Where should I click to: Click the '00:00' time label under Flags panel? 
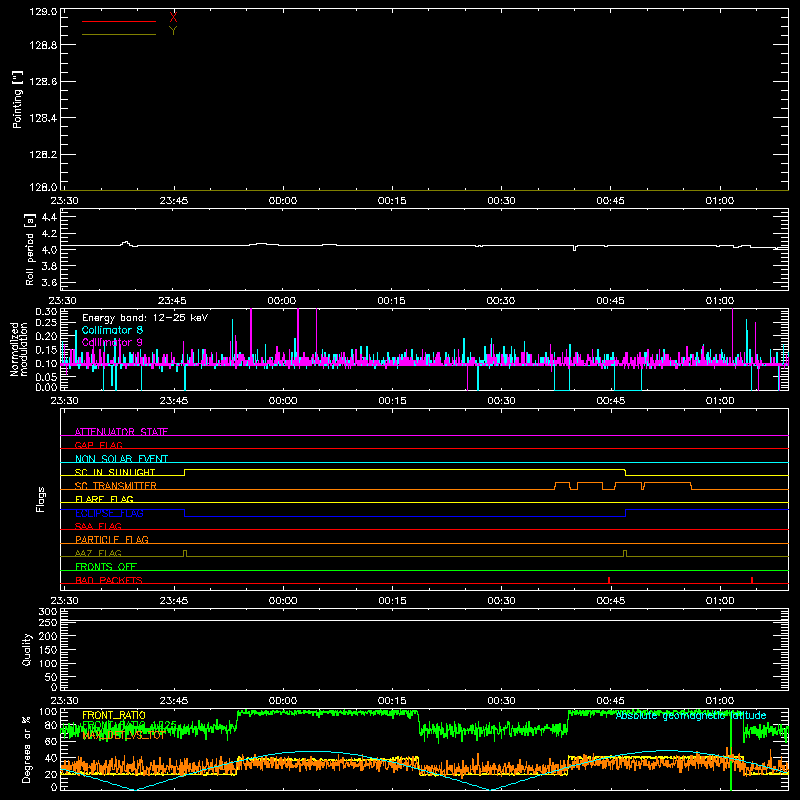283,601
